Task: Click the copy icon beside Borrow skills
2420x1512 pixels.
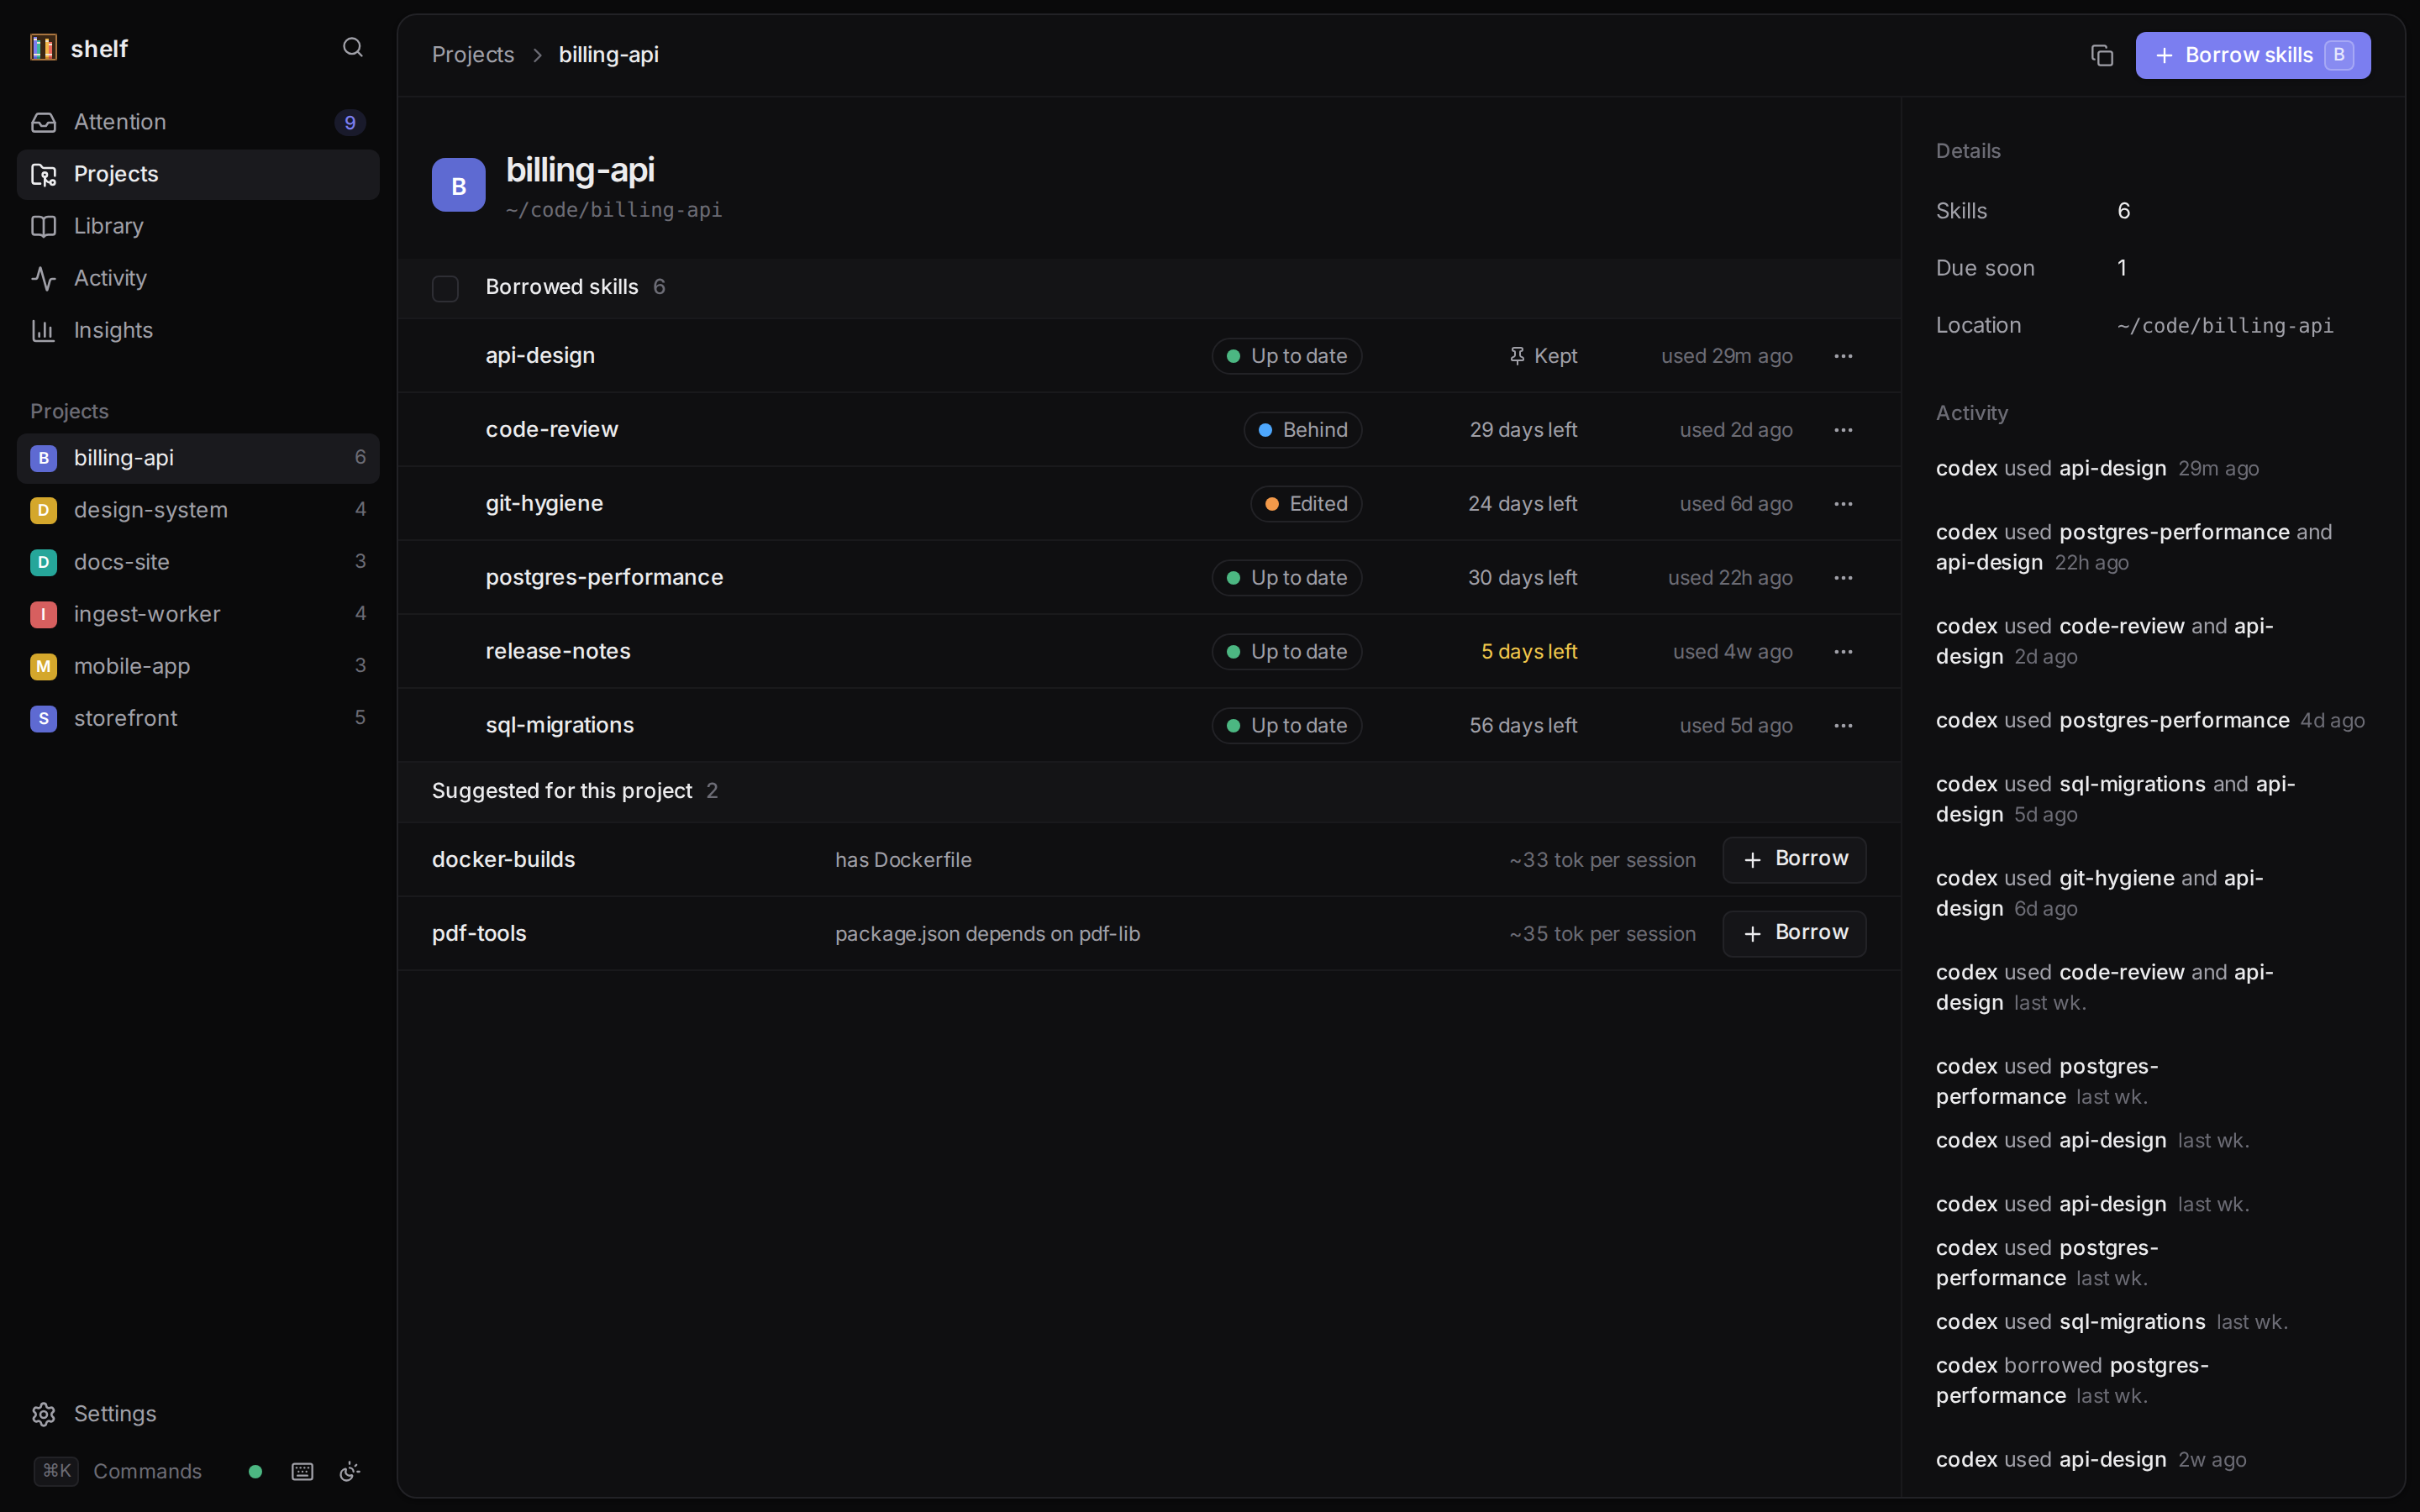Action: point(2102,55)
